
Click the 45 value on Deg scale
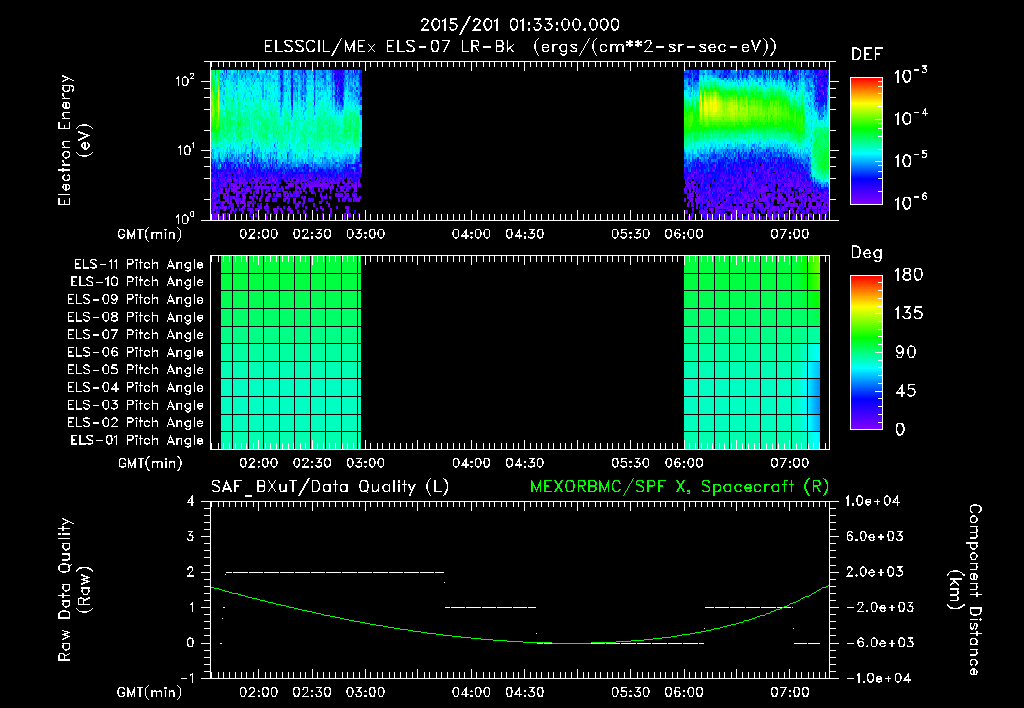905,391
